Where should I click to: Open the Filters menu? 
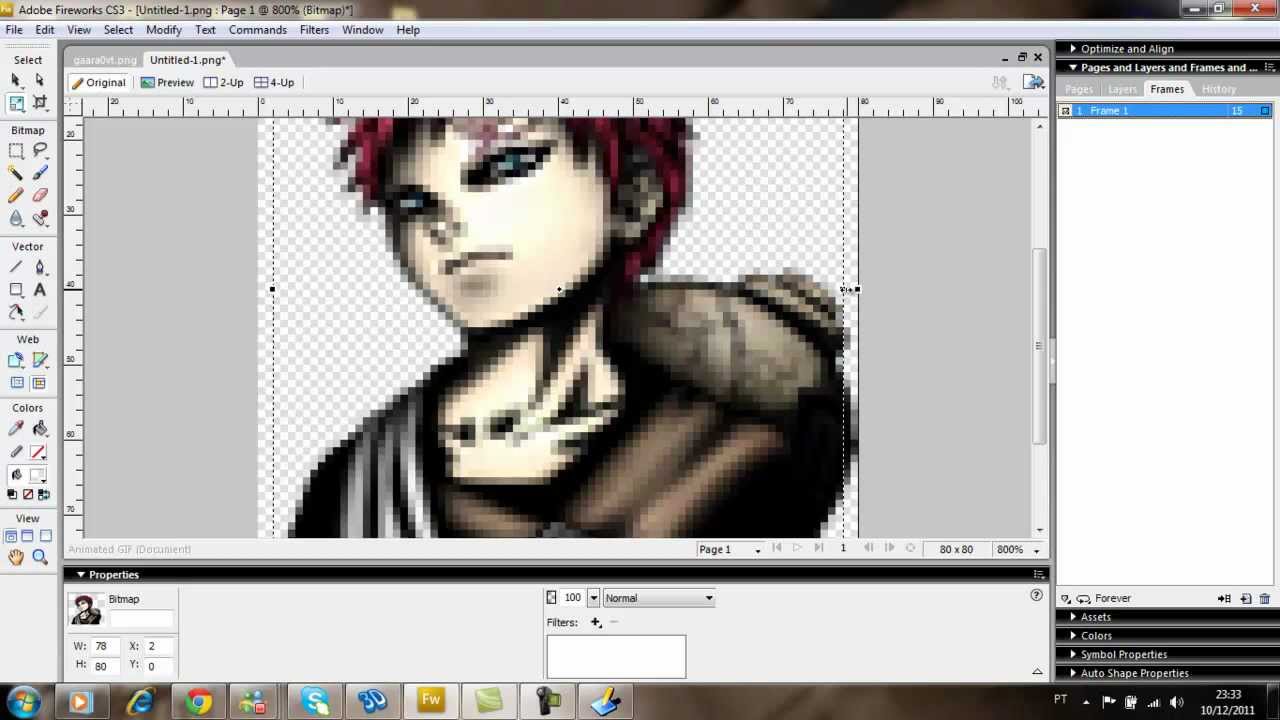click(x=314, y=30)
